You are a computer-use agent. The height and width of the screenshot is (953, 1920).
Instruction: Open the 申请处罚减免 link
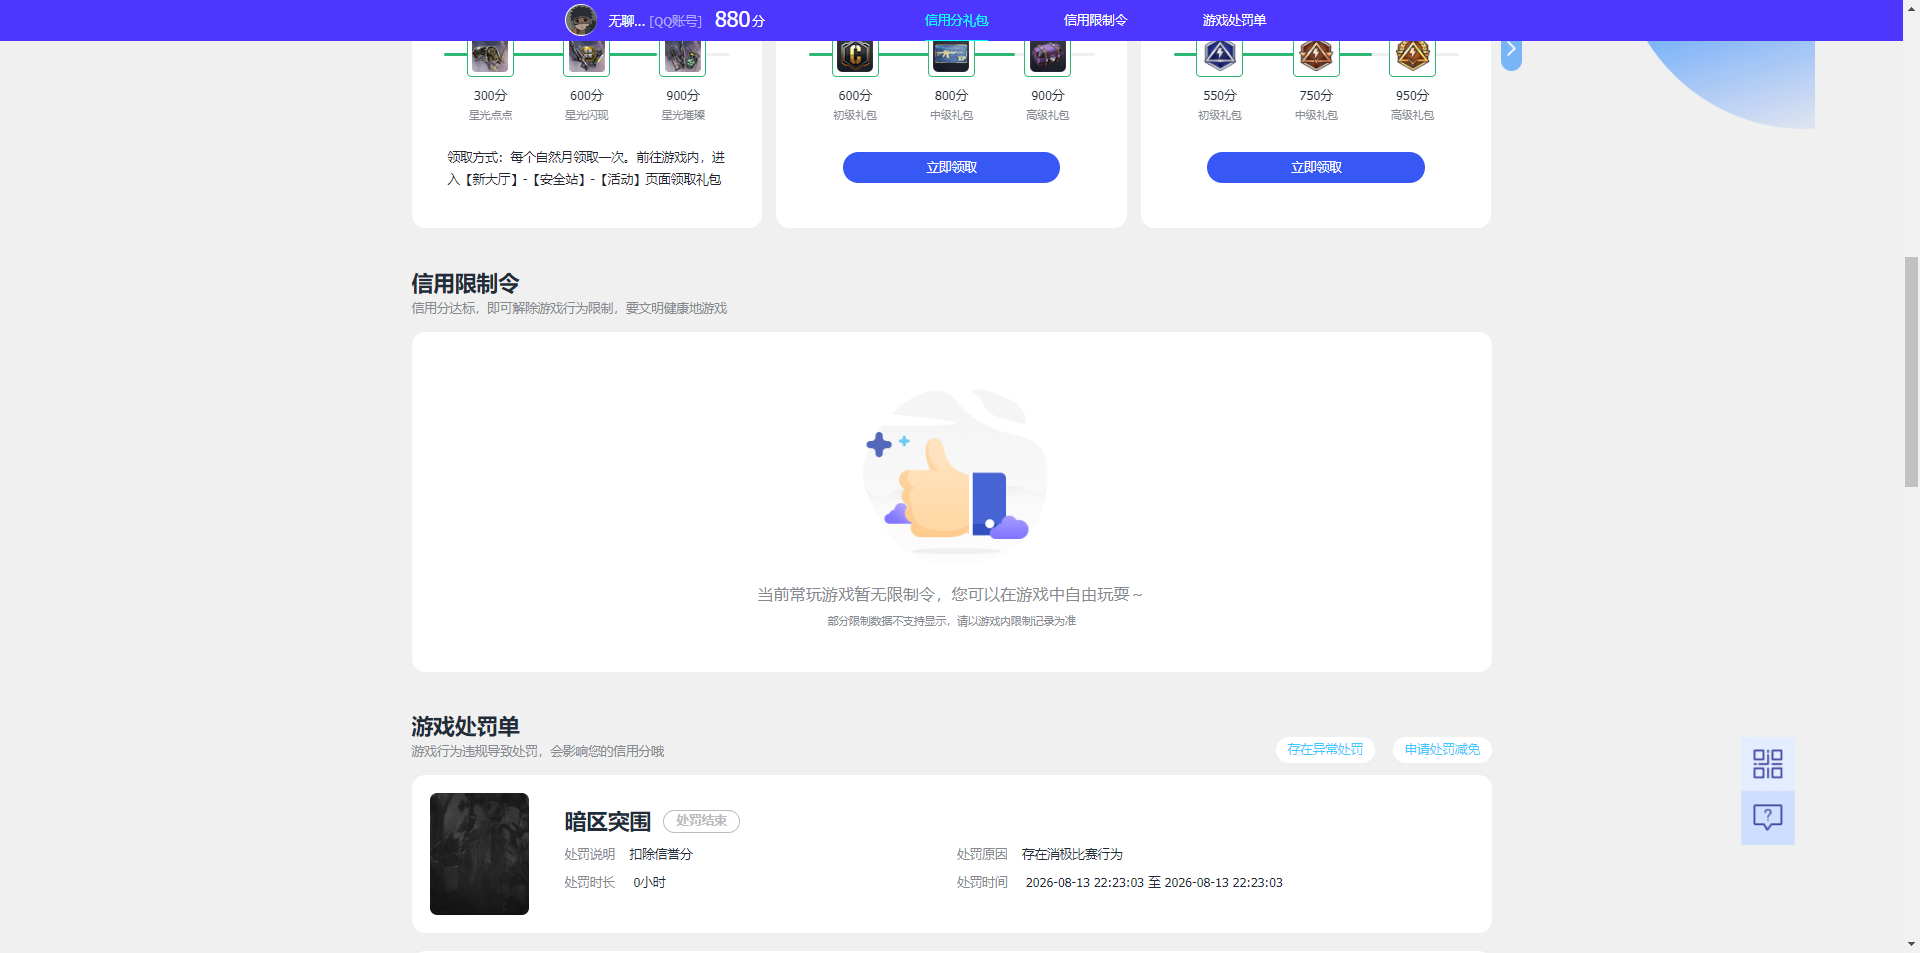[1442, 750]
